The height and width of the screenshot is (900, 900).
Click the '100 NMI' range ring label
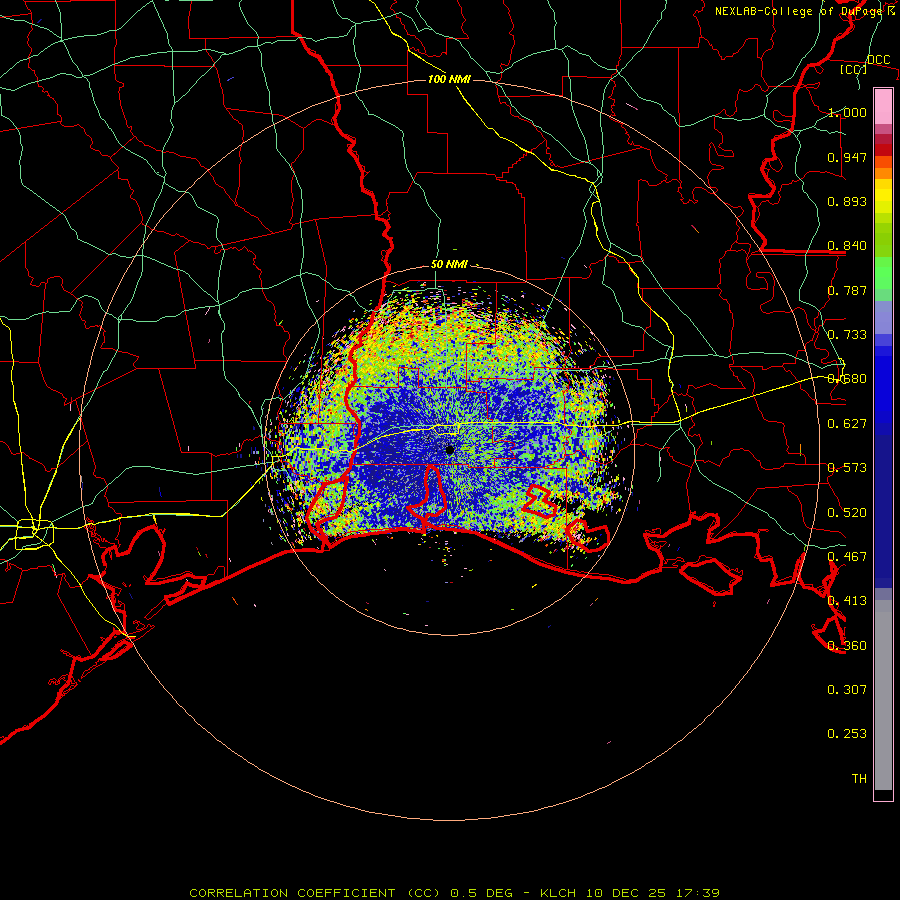click(x=449, y=79)
